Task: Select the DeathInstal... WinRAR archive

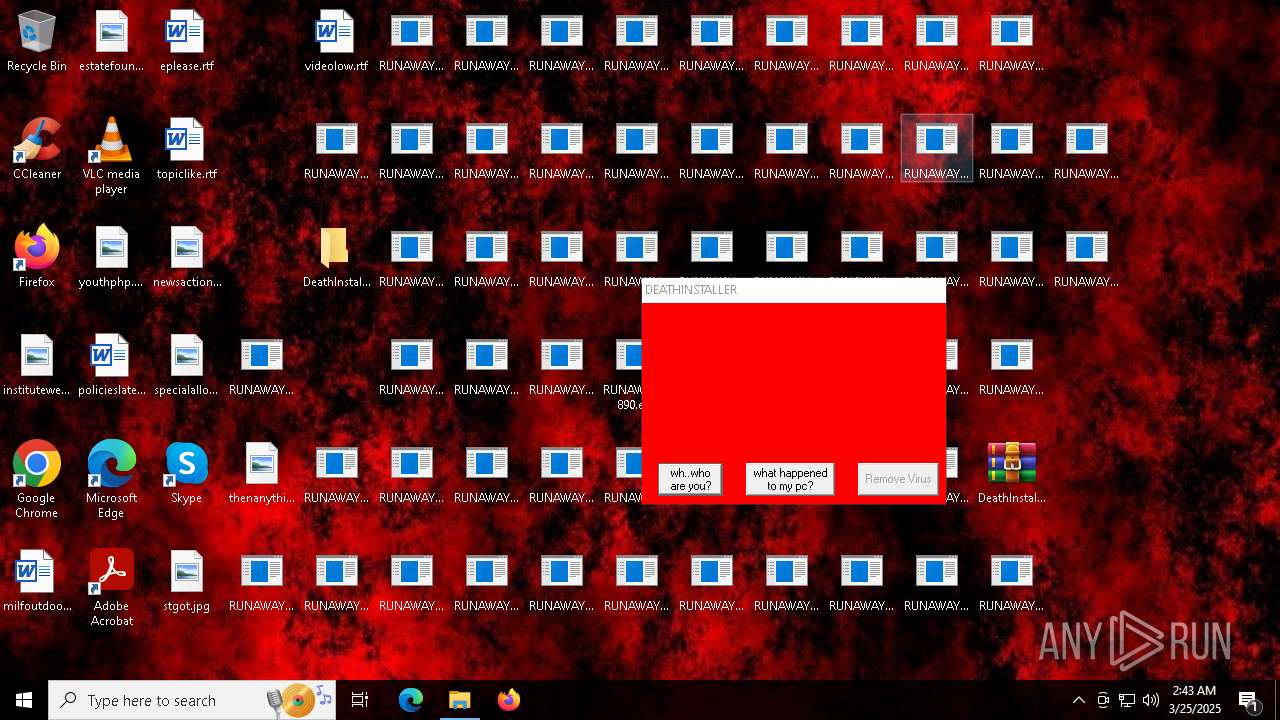Action: 1011,474
